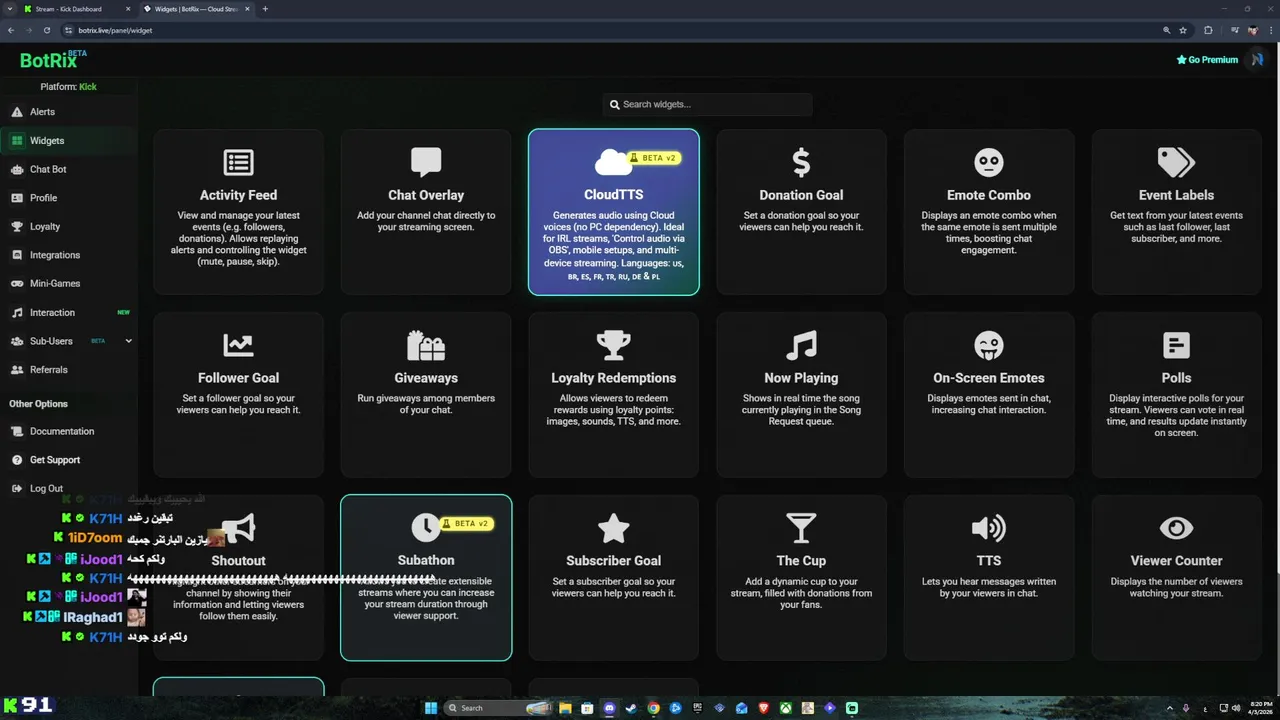Go to Profile in the sidebar

tap(69, 198)
